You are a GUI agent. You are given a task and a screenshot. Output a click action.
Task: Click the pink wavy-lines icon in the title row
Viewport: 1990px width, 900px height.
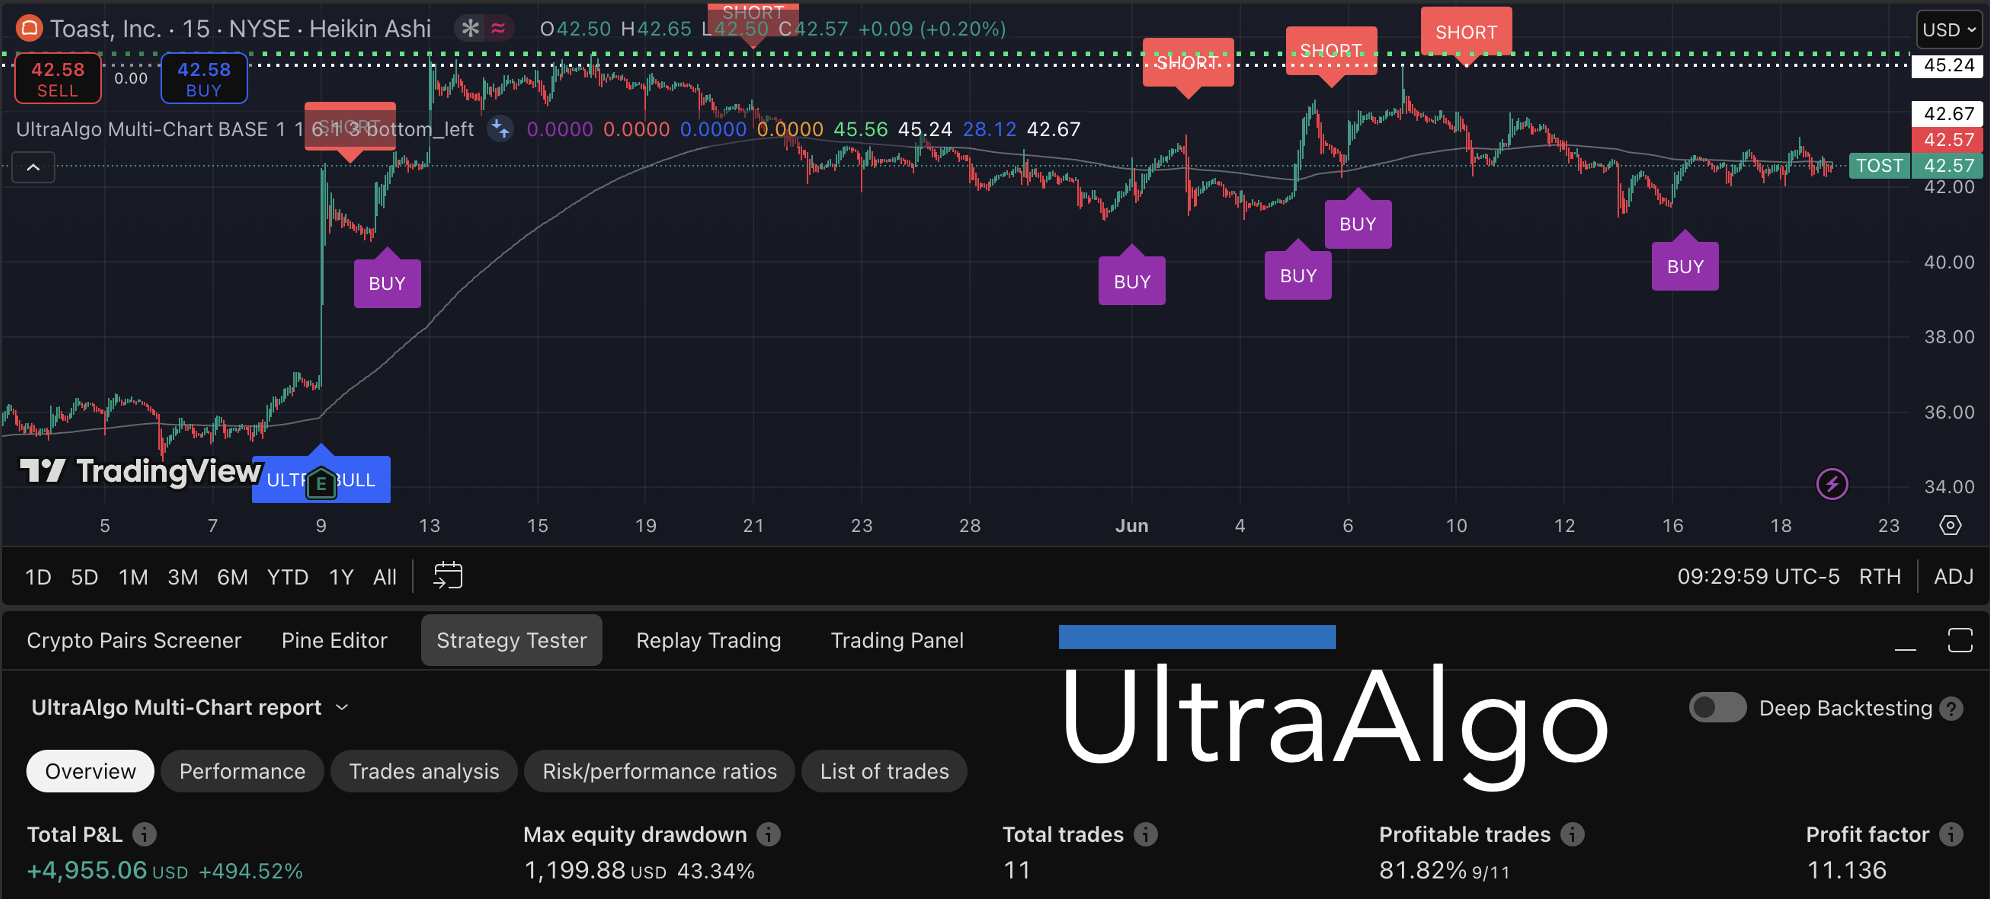[498, 28]
